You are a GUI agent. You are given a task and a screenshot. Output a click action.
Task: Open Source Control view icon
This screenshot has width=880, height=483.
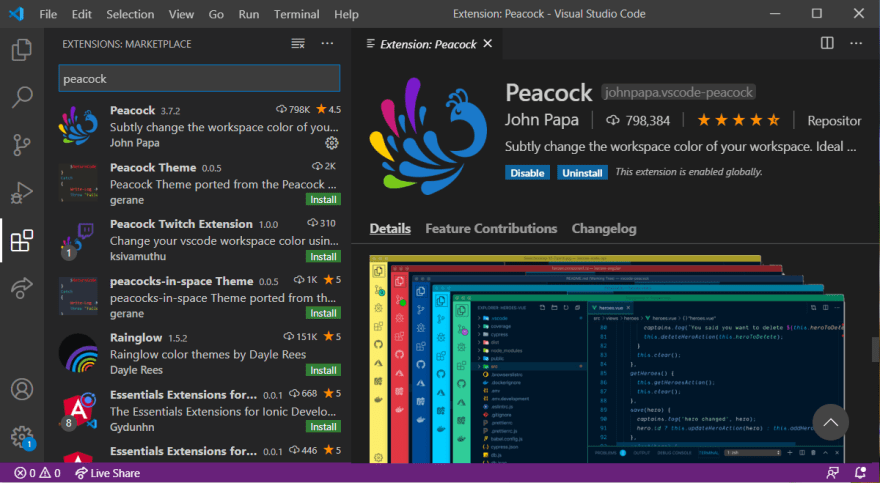[21, 145]
